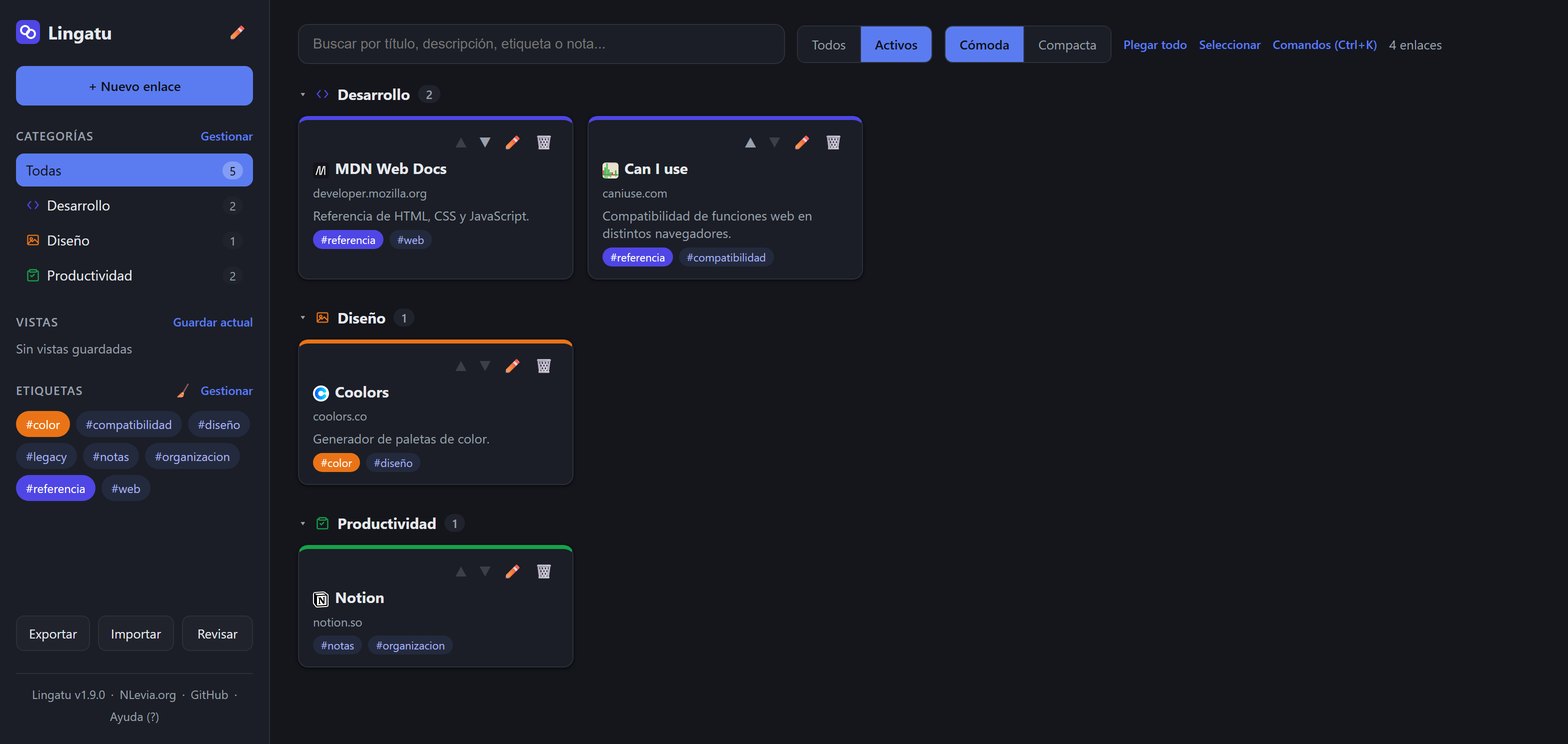Screen dimensions: 1568x744
Task: Delete the Notion link with the trash icon
Action: (544, 572)
